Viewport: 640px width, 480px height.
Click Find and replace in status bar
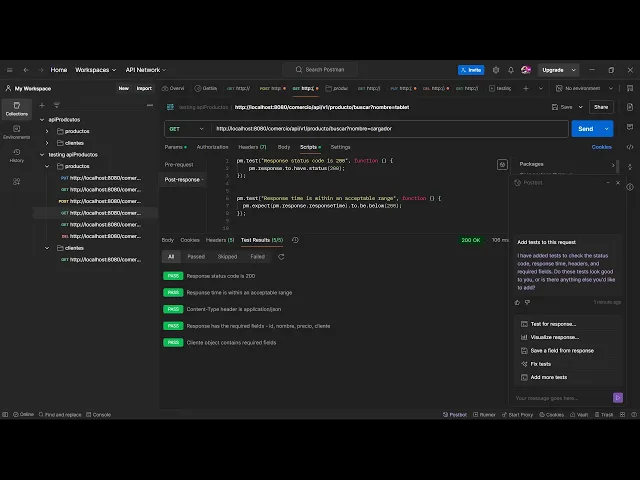pyautogui.click(x=60, y=414)
